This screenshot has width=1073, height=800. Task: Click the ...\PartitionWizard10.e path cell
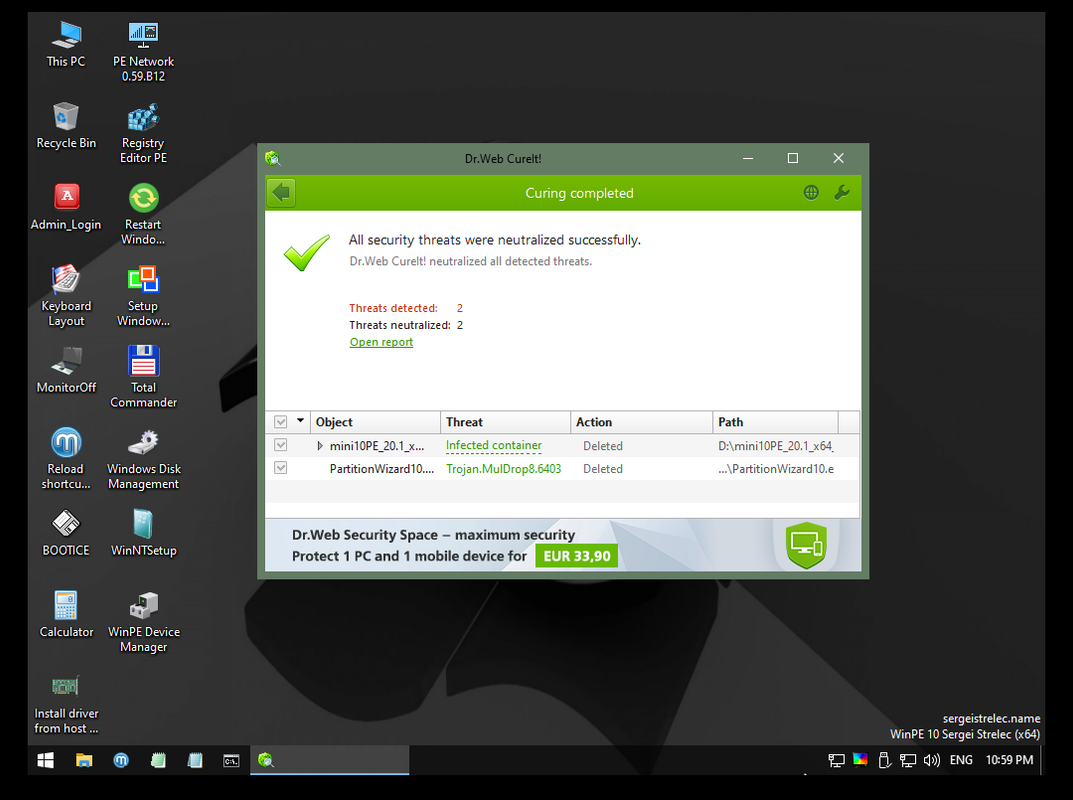(x=776, y=469)
